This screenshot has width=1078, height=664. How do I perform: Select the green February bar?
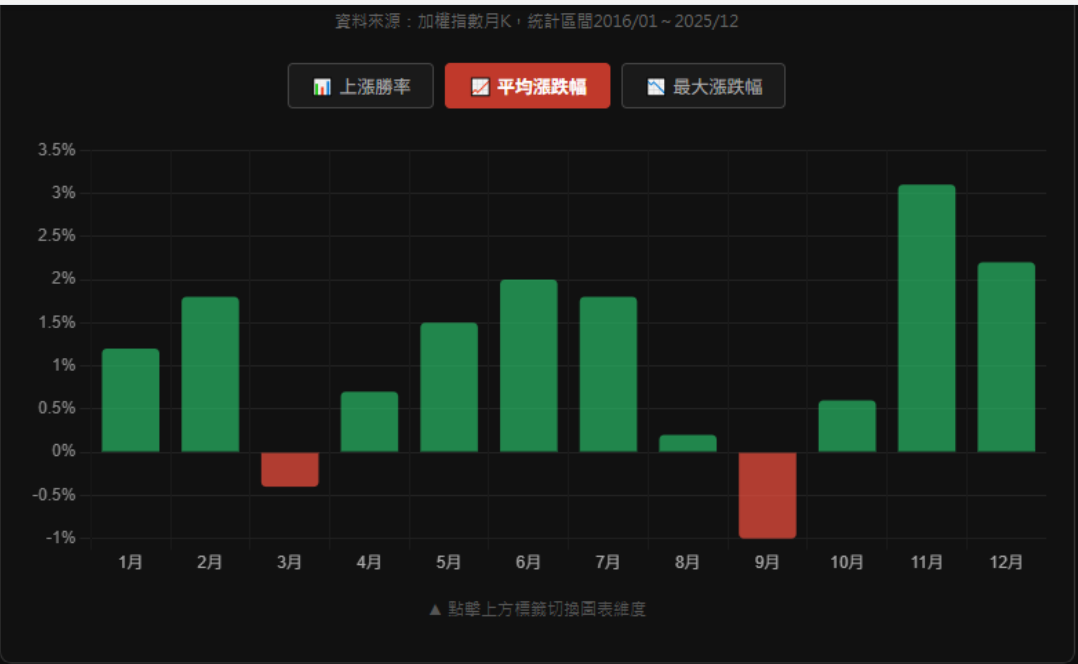pyautogui.click(x=210, y=374)
